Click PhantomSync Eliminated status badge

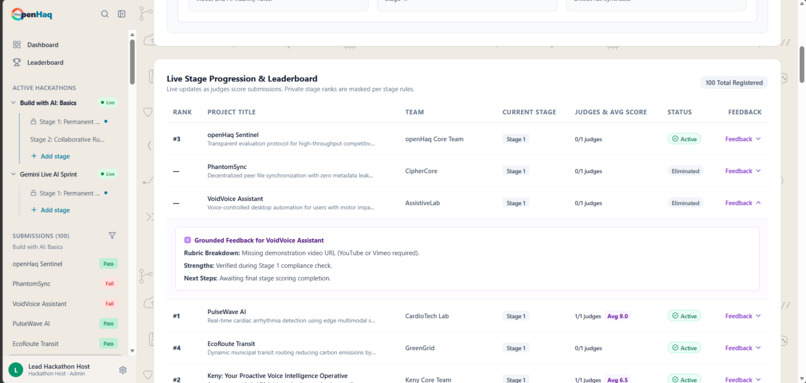[685, 171]
